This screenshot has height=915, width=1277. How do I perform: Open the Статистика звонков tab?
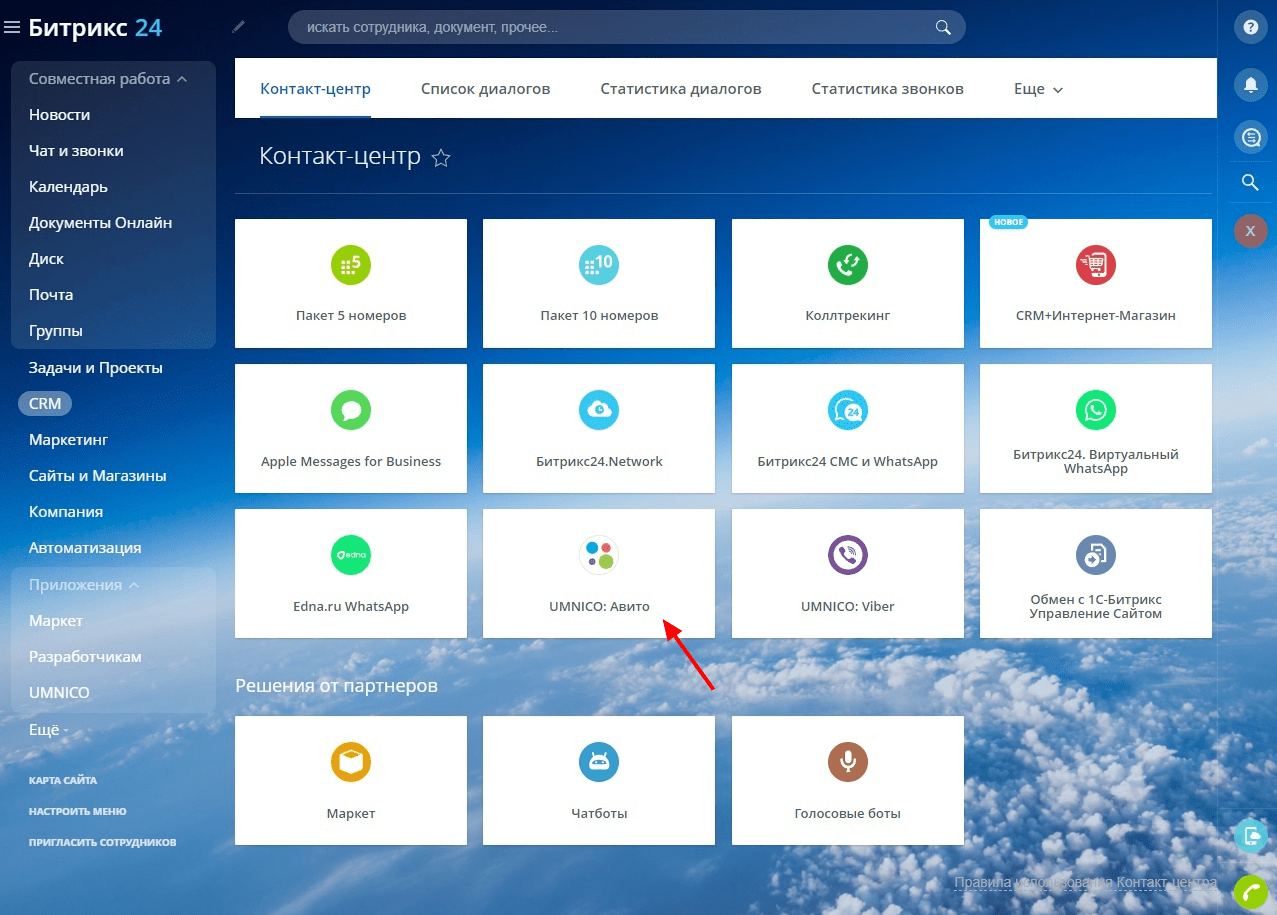[887, 89]
